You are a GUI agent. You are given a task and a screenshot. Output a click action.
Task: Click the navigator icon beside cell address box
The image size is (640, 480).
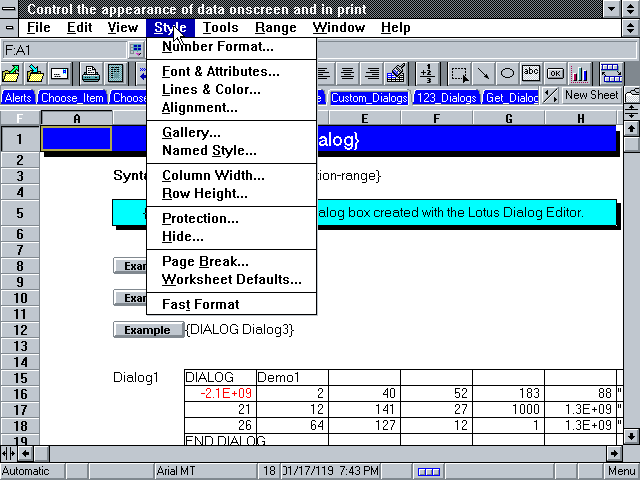click(x=136, y=50)
